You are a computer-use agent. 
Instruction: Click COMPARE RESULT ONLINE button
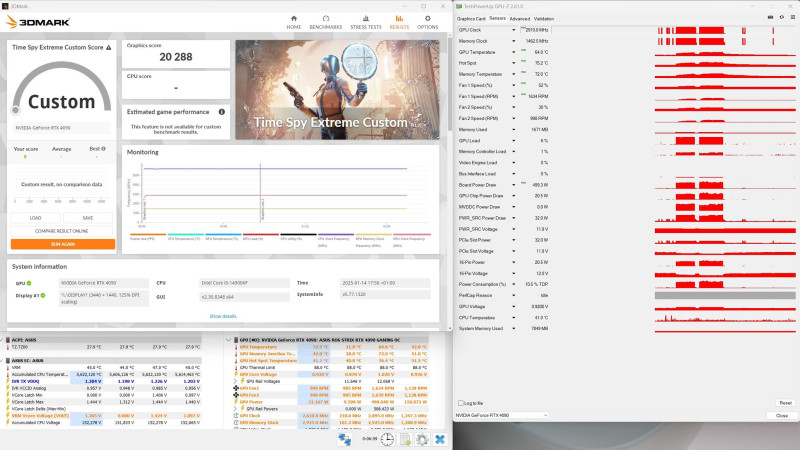62,231
